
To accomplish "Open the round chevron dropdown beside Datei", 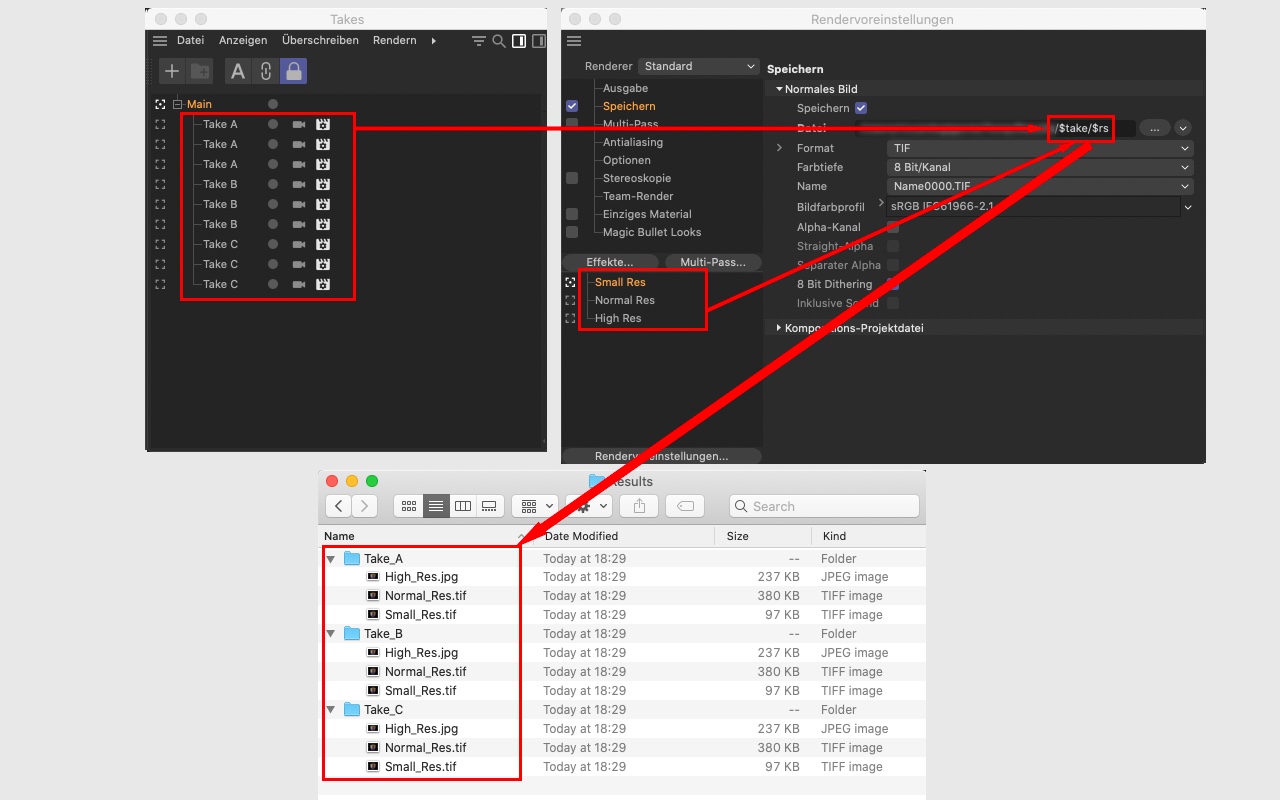I will (x=1183, y=128).
